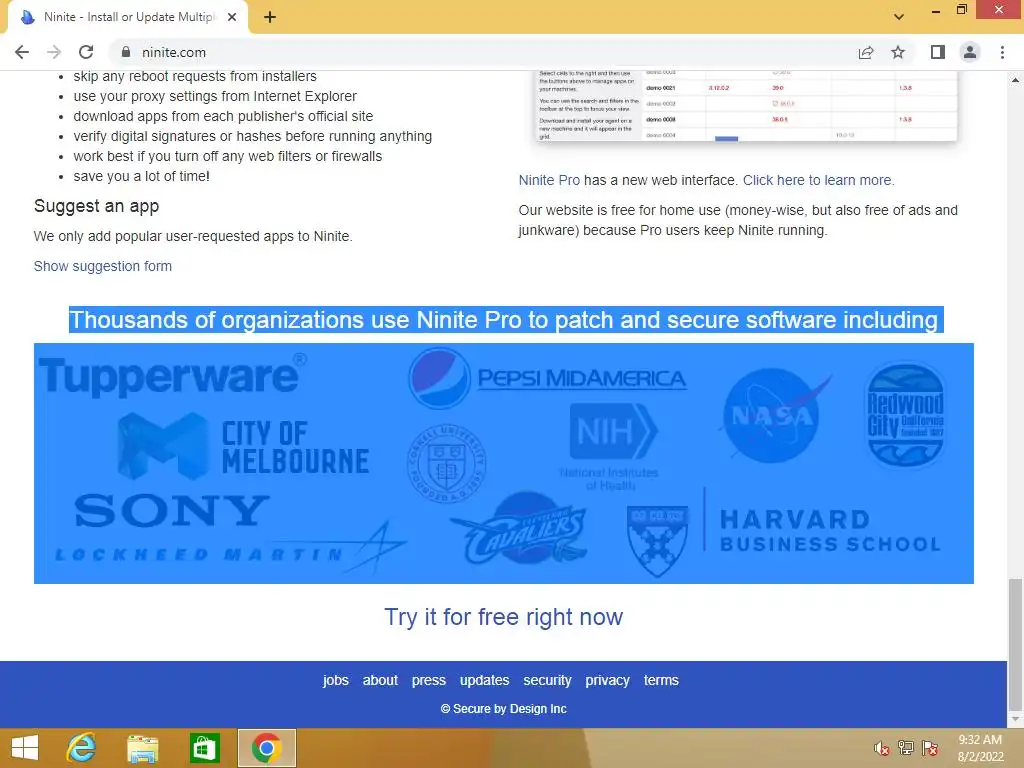
Task: Open the press footer link
Action: coord(429,680)
